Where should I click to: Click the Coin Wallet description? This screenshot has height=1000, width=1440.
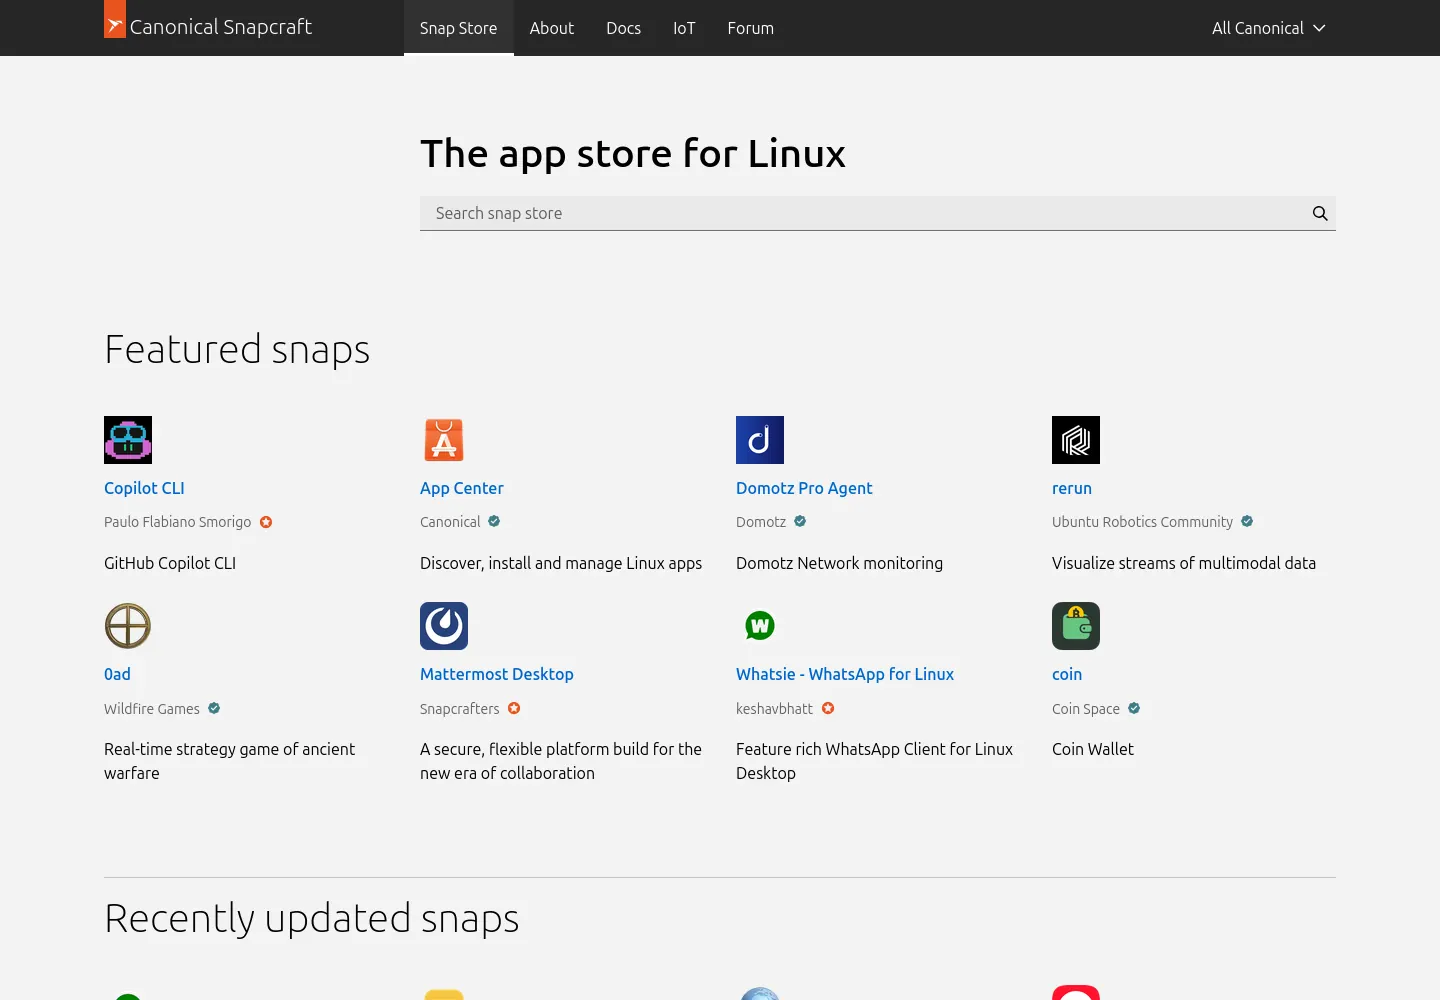(x=1093, y=749)
